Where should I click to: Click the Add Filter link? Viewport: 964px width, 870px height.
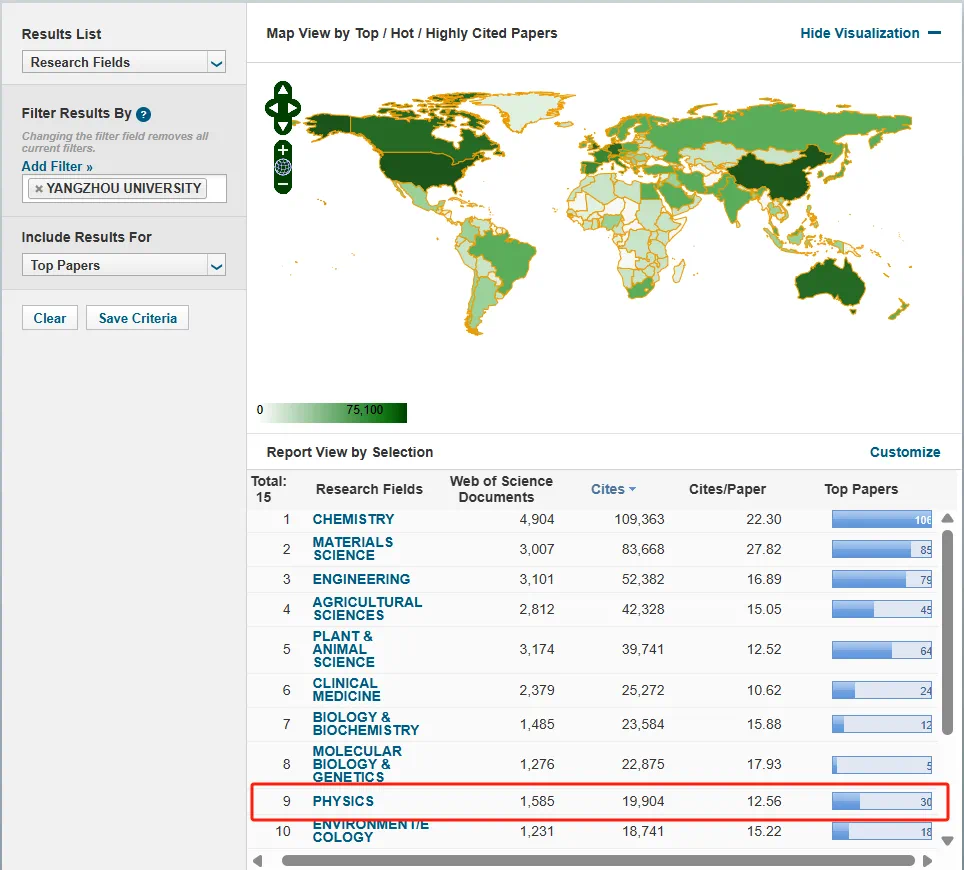click(x=57, y=166)
